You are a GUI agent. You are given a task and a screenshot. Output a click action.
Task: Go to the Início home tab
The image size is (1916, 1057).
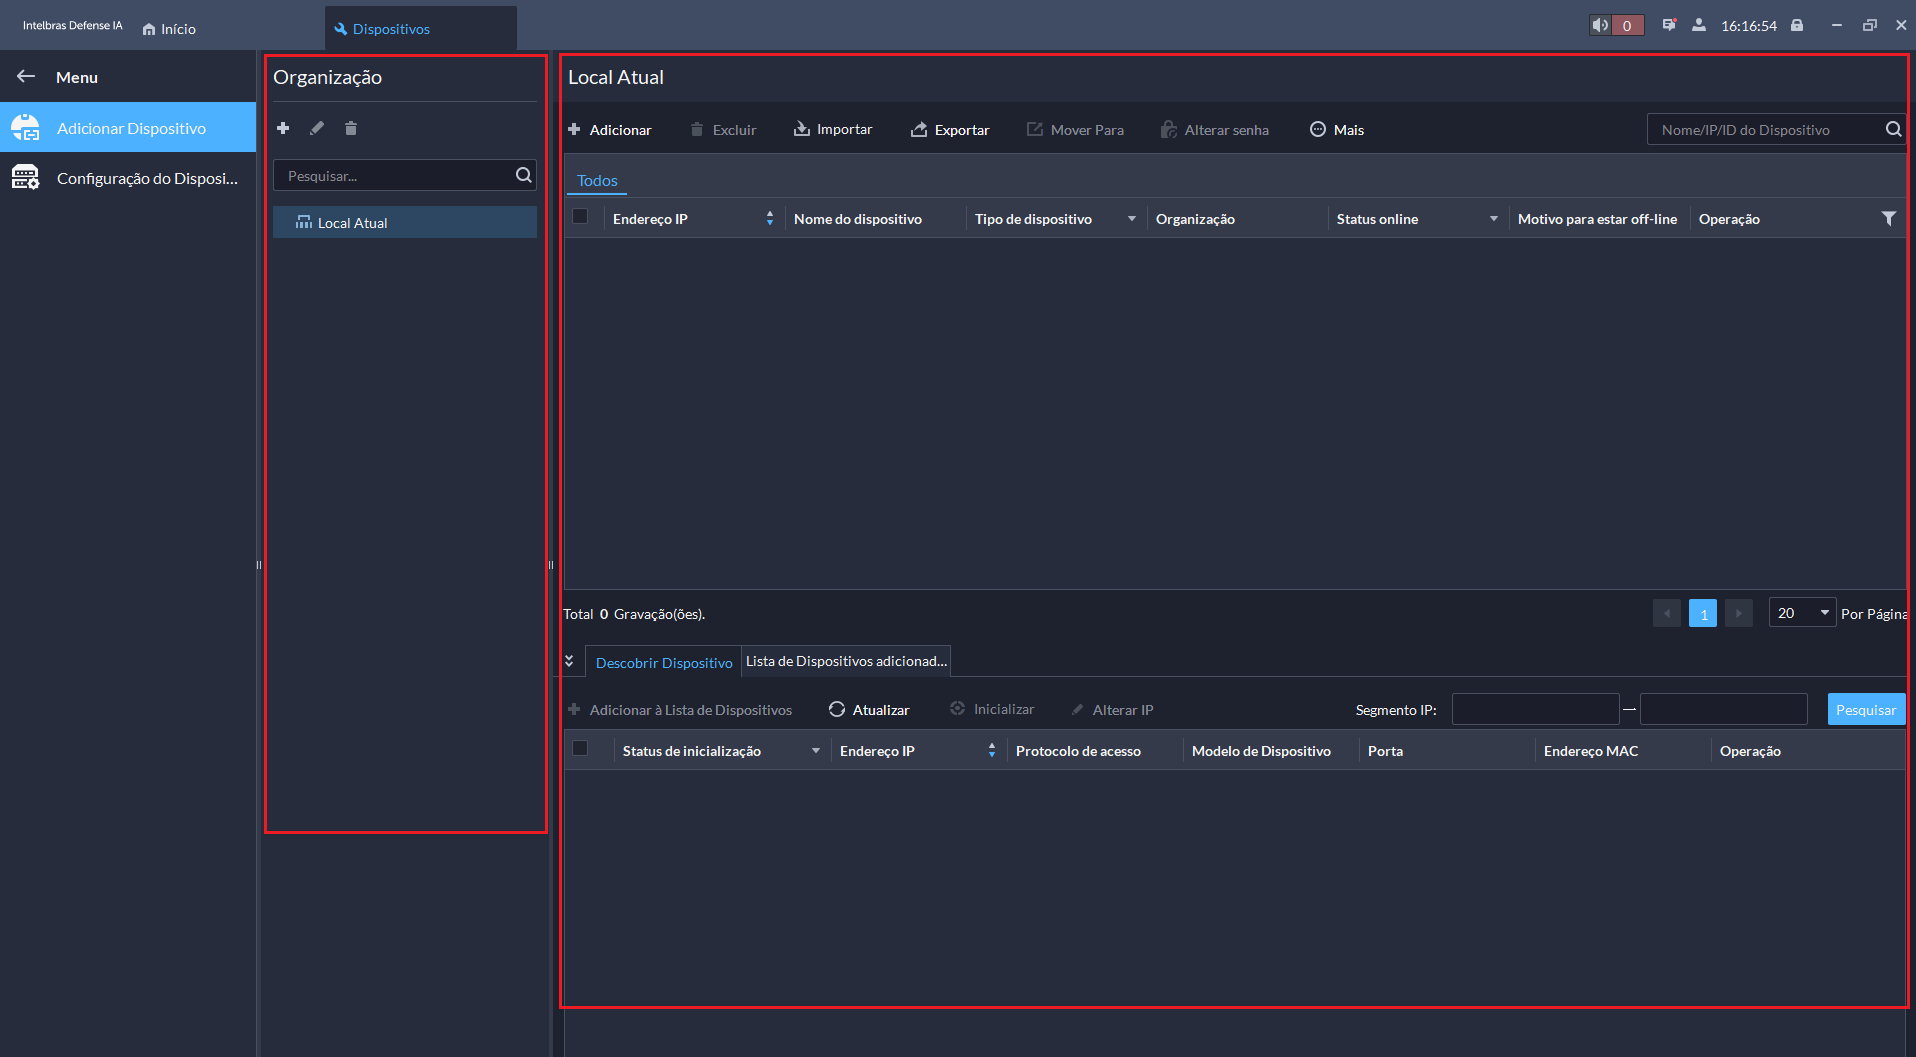point(169,29)
